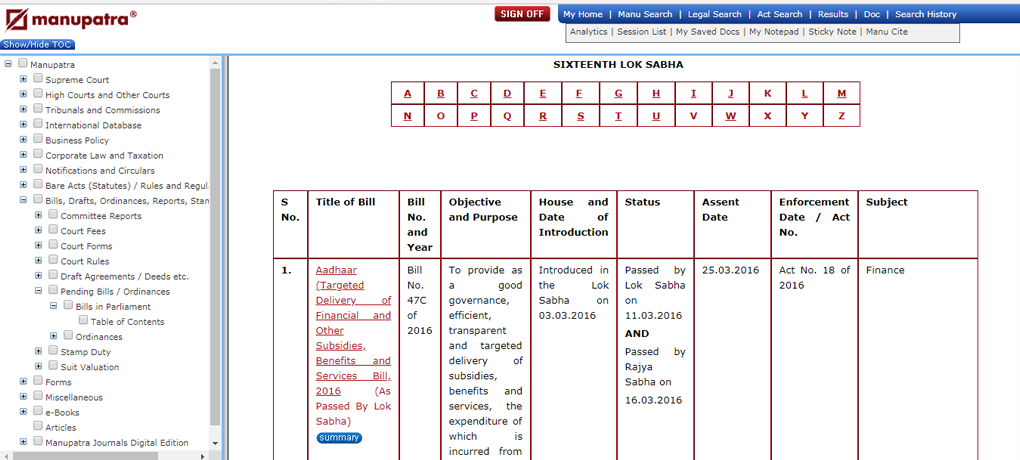Select the Suit Valuation tree item
Screen dimensions: 1020x460
point(90,367)
